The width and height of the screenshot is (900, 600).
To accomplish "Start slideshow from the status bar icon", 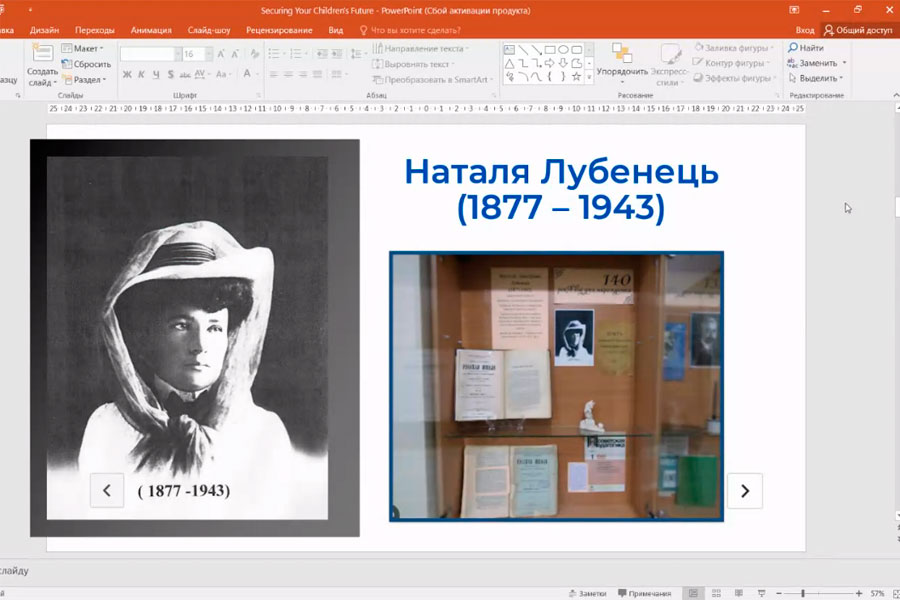I will [x=763, y=593].
